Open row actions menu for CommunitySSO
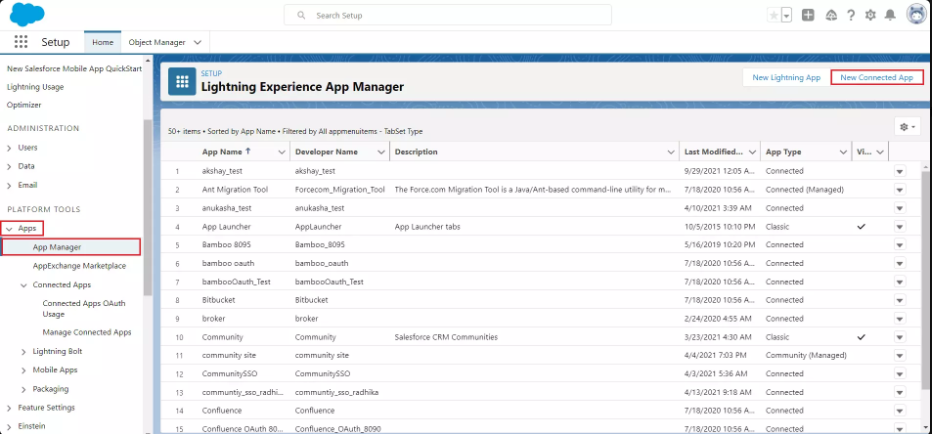The height and width of the screenshot is (434, 932). [x=900, y=374]
